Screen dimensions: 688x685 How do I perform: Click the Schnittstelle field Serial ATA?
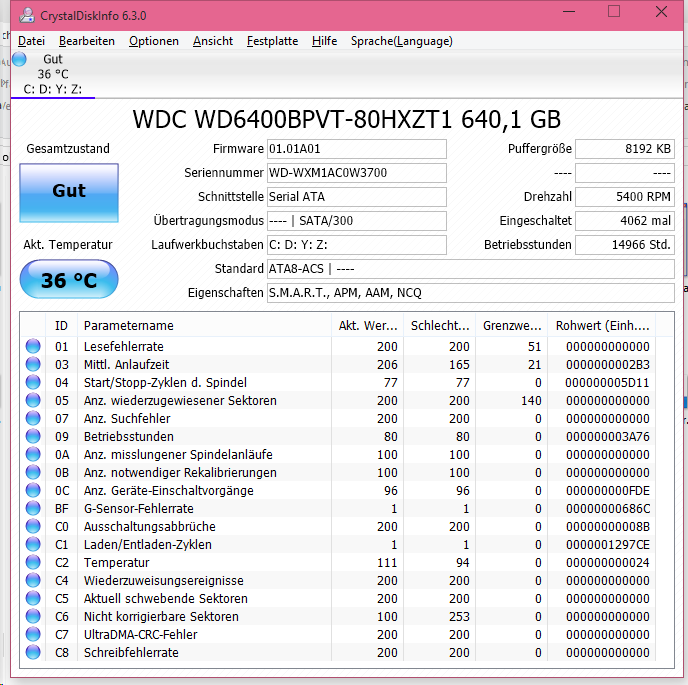tap(357, 197)
